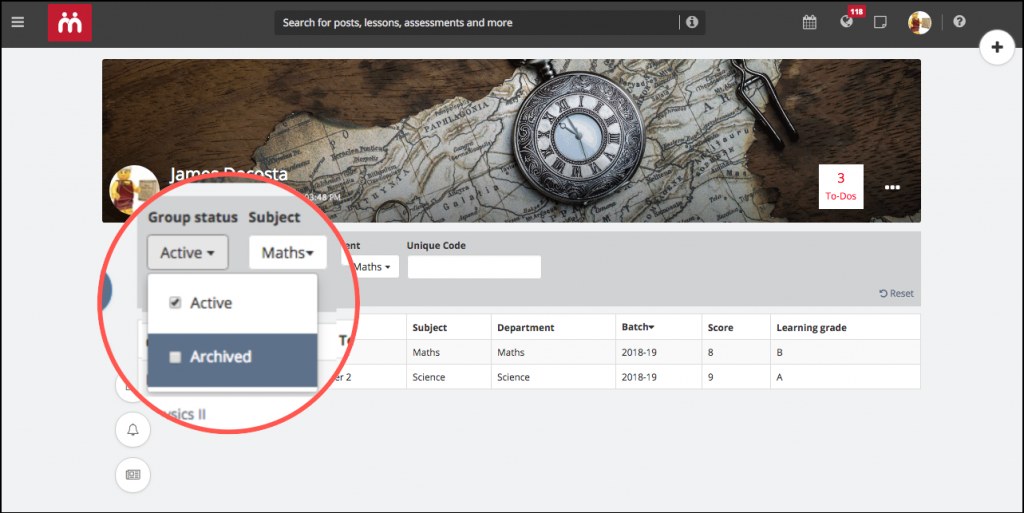Click the red home logo icon
This screenshot has width=1024, height=513.
[x=70, y=23]
